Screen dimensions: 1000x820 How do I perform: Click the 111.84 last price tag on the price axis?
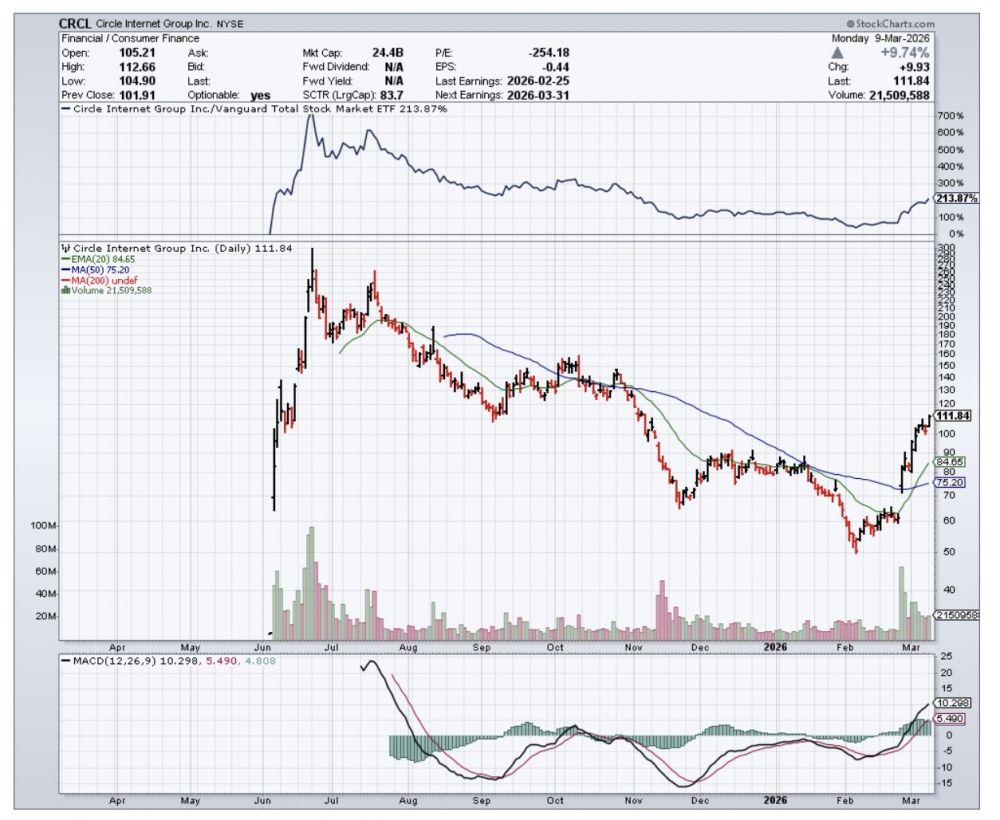pos(955,416)
